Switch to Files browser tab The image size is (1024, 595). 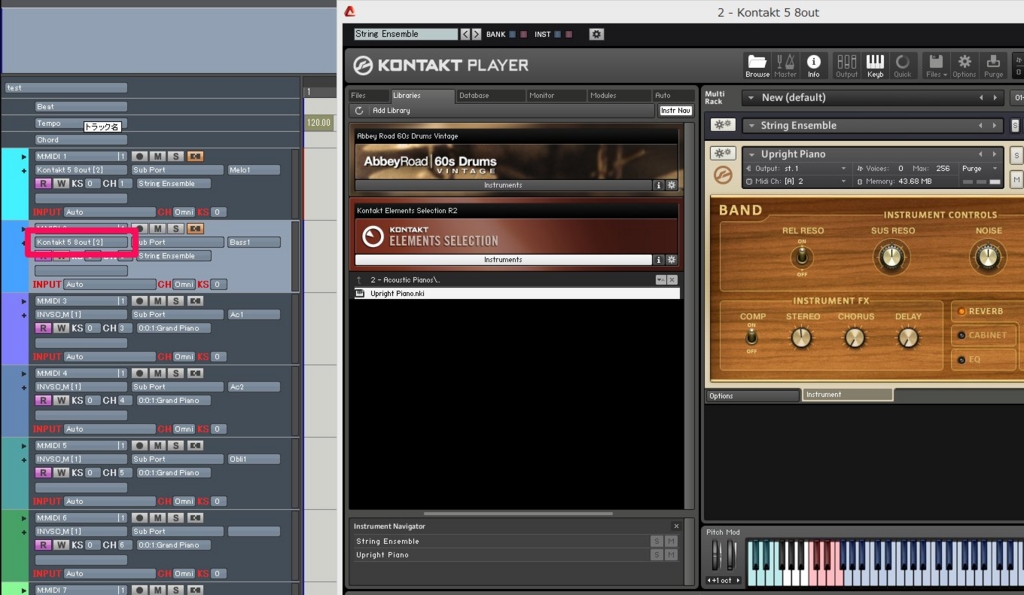(368, 95)
